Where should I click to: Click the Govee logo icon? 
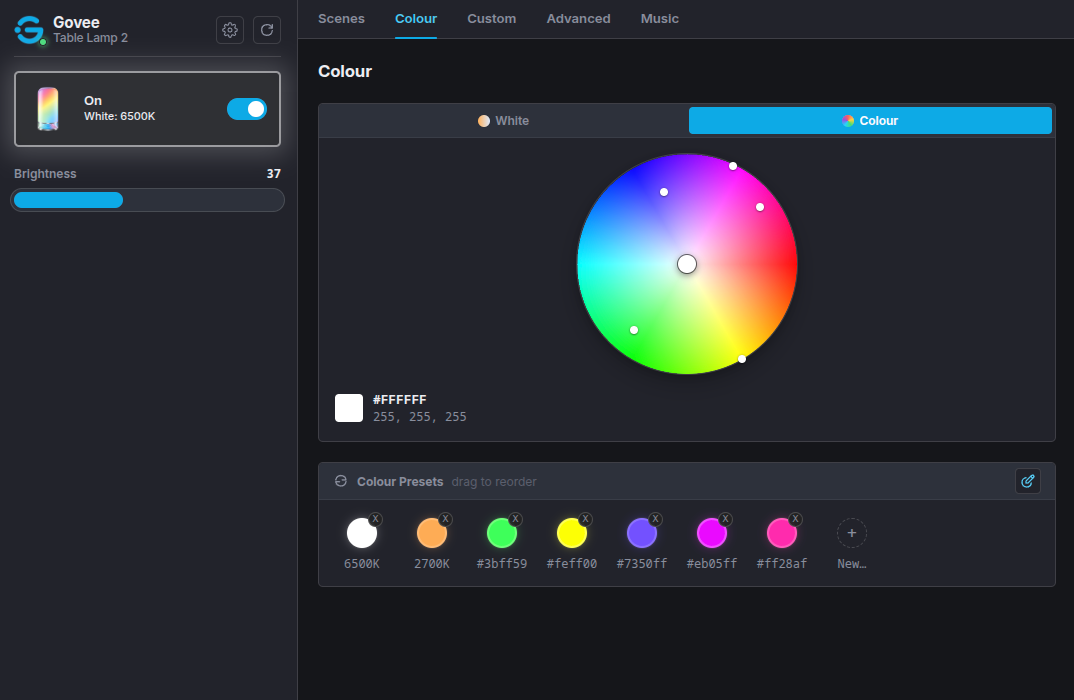[x=29, y=30]
